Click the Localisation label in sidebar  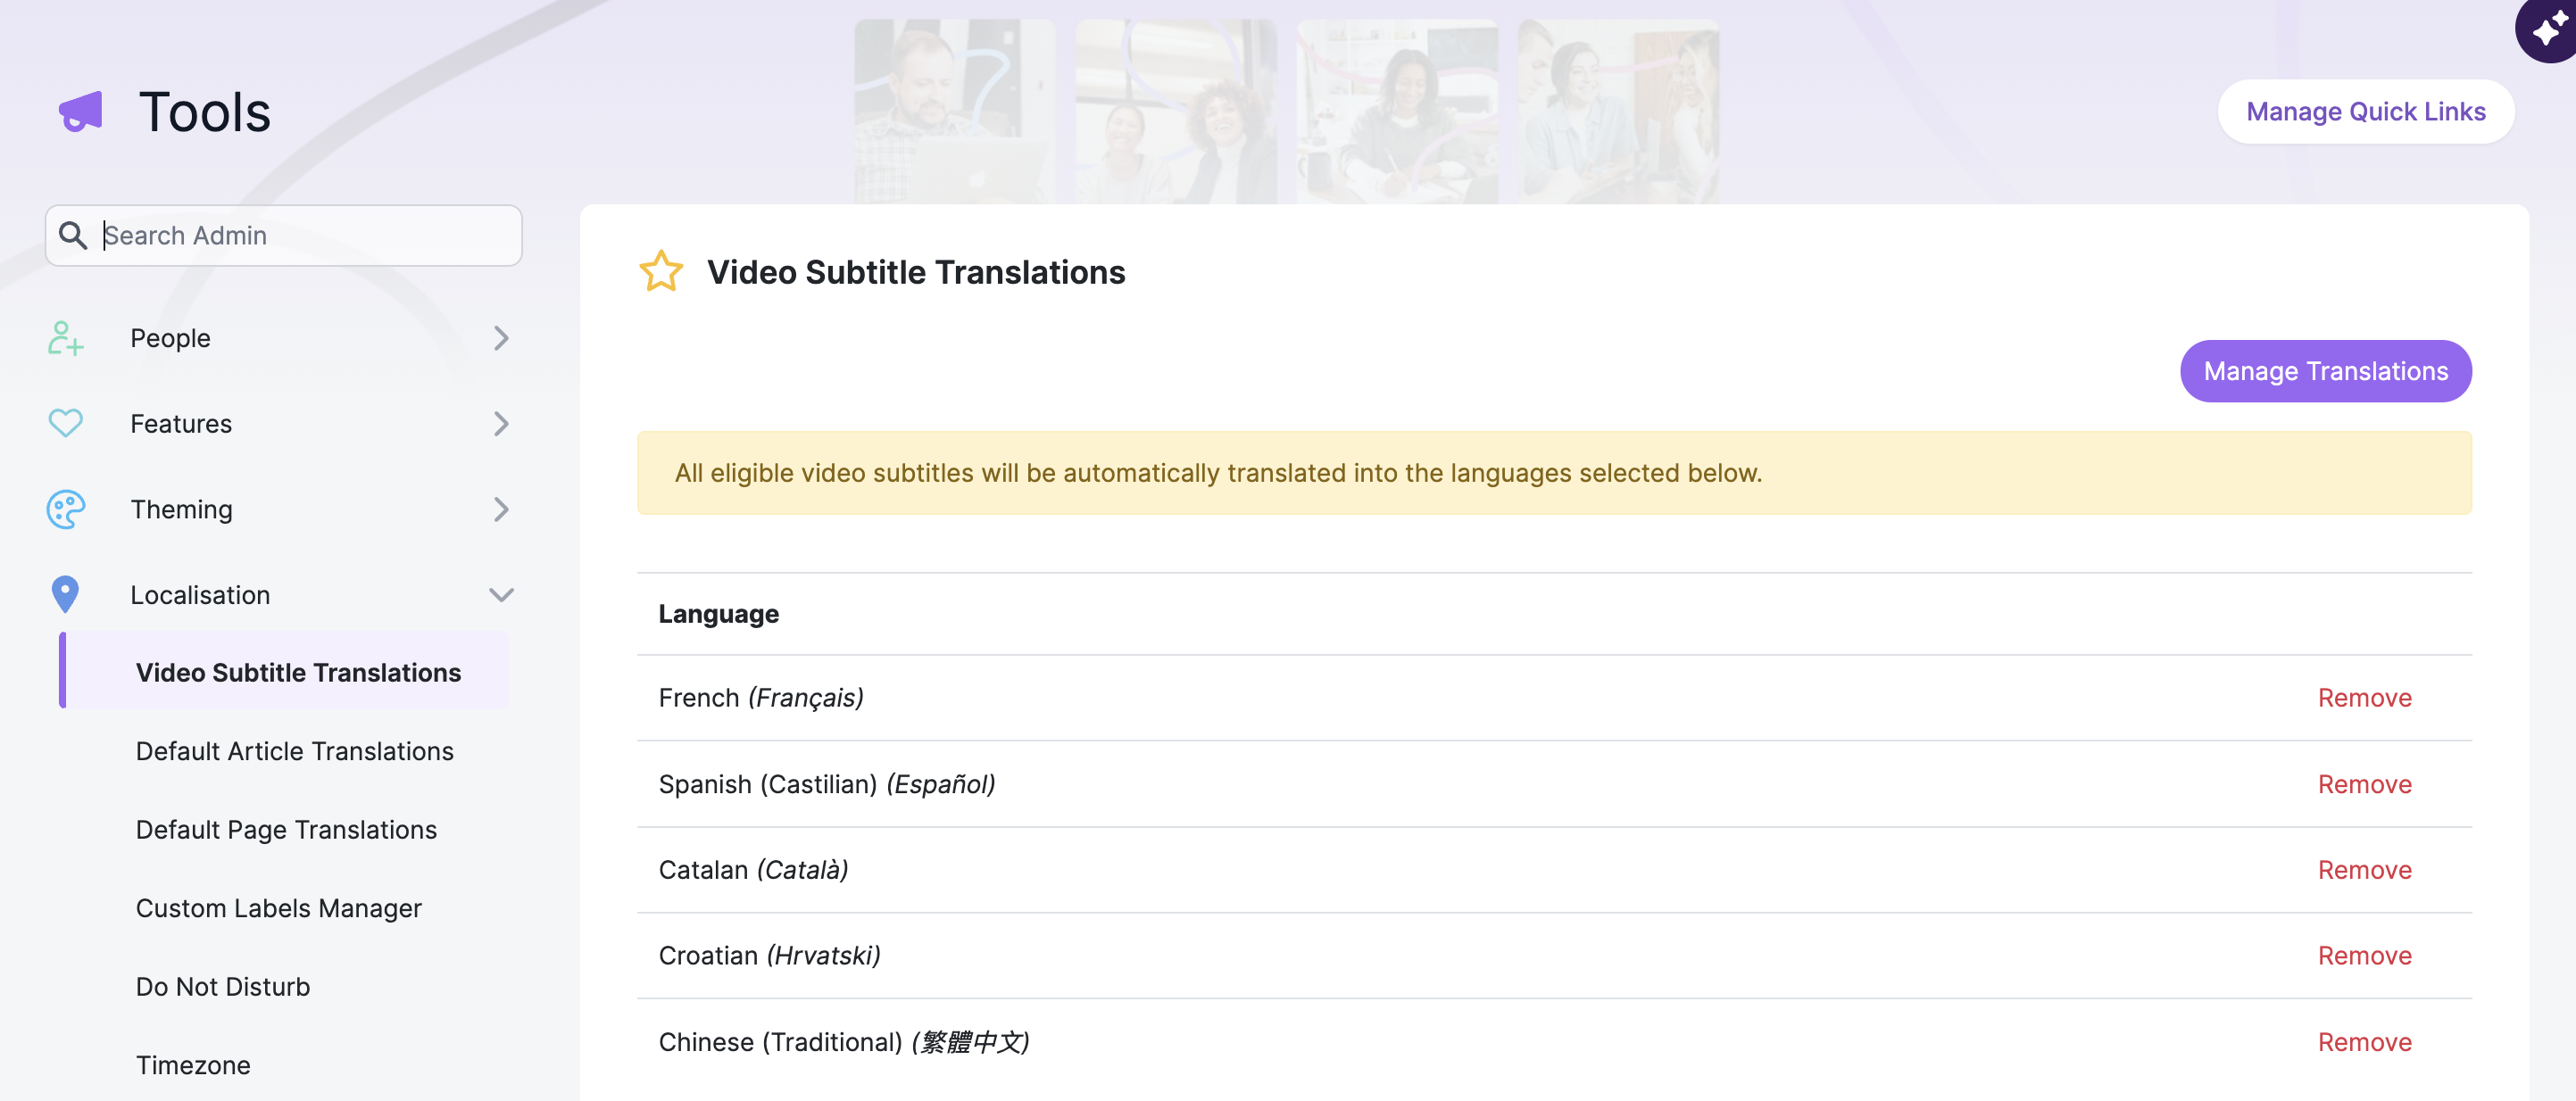coord(200,595)
